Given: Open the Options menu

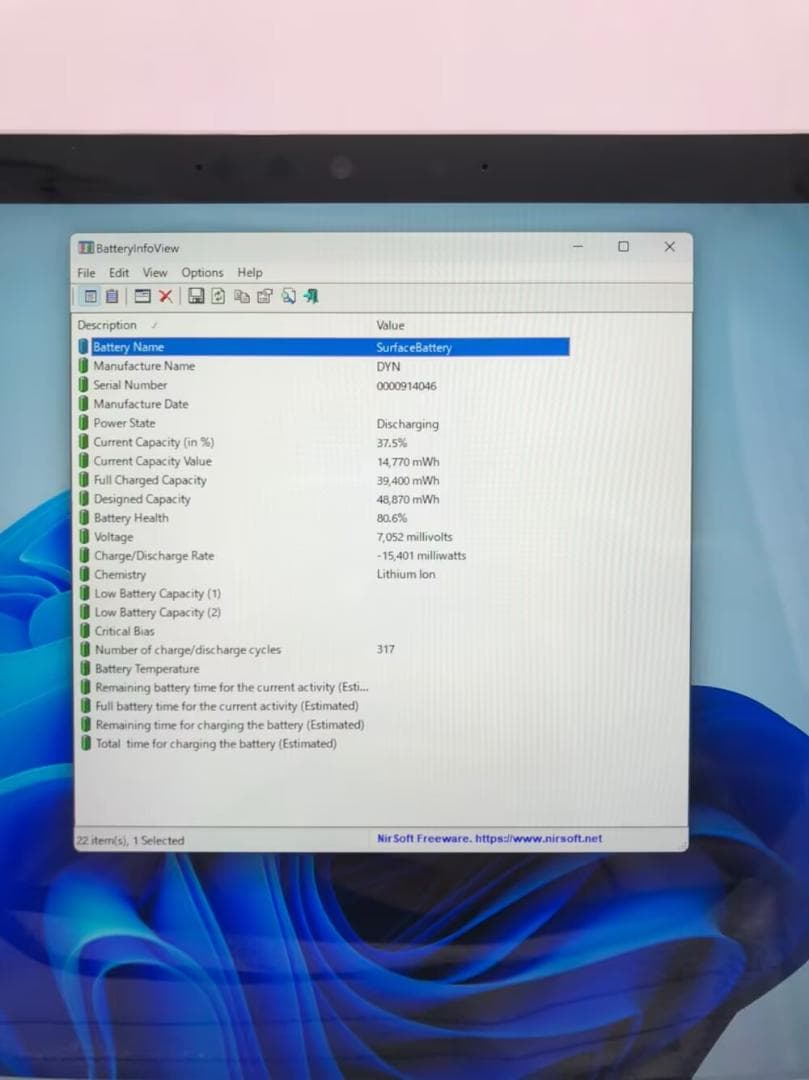Looking at the screenshot, I should (x=202, y=272).
